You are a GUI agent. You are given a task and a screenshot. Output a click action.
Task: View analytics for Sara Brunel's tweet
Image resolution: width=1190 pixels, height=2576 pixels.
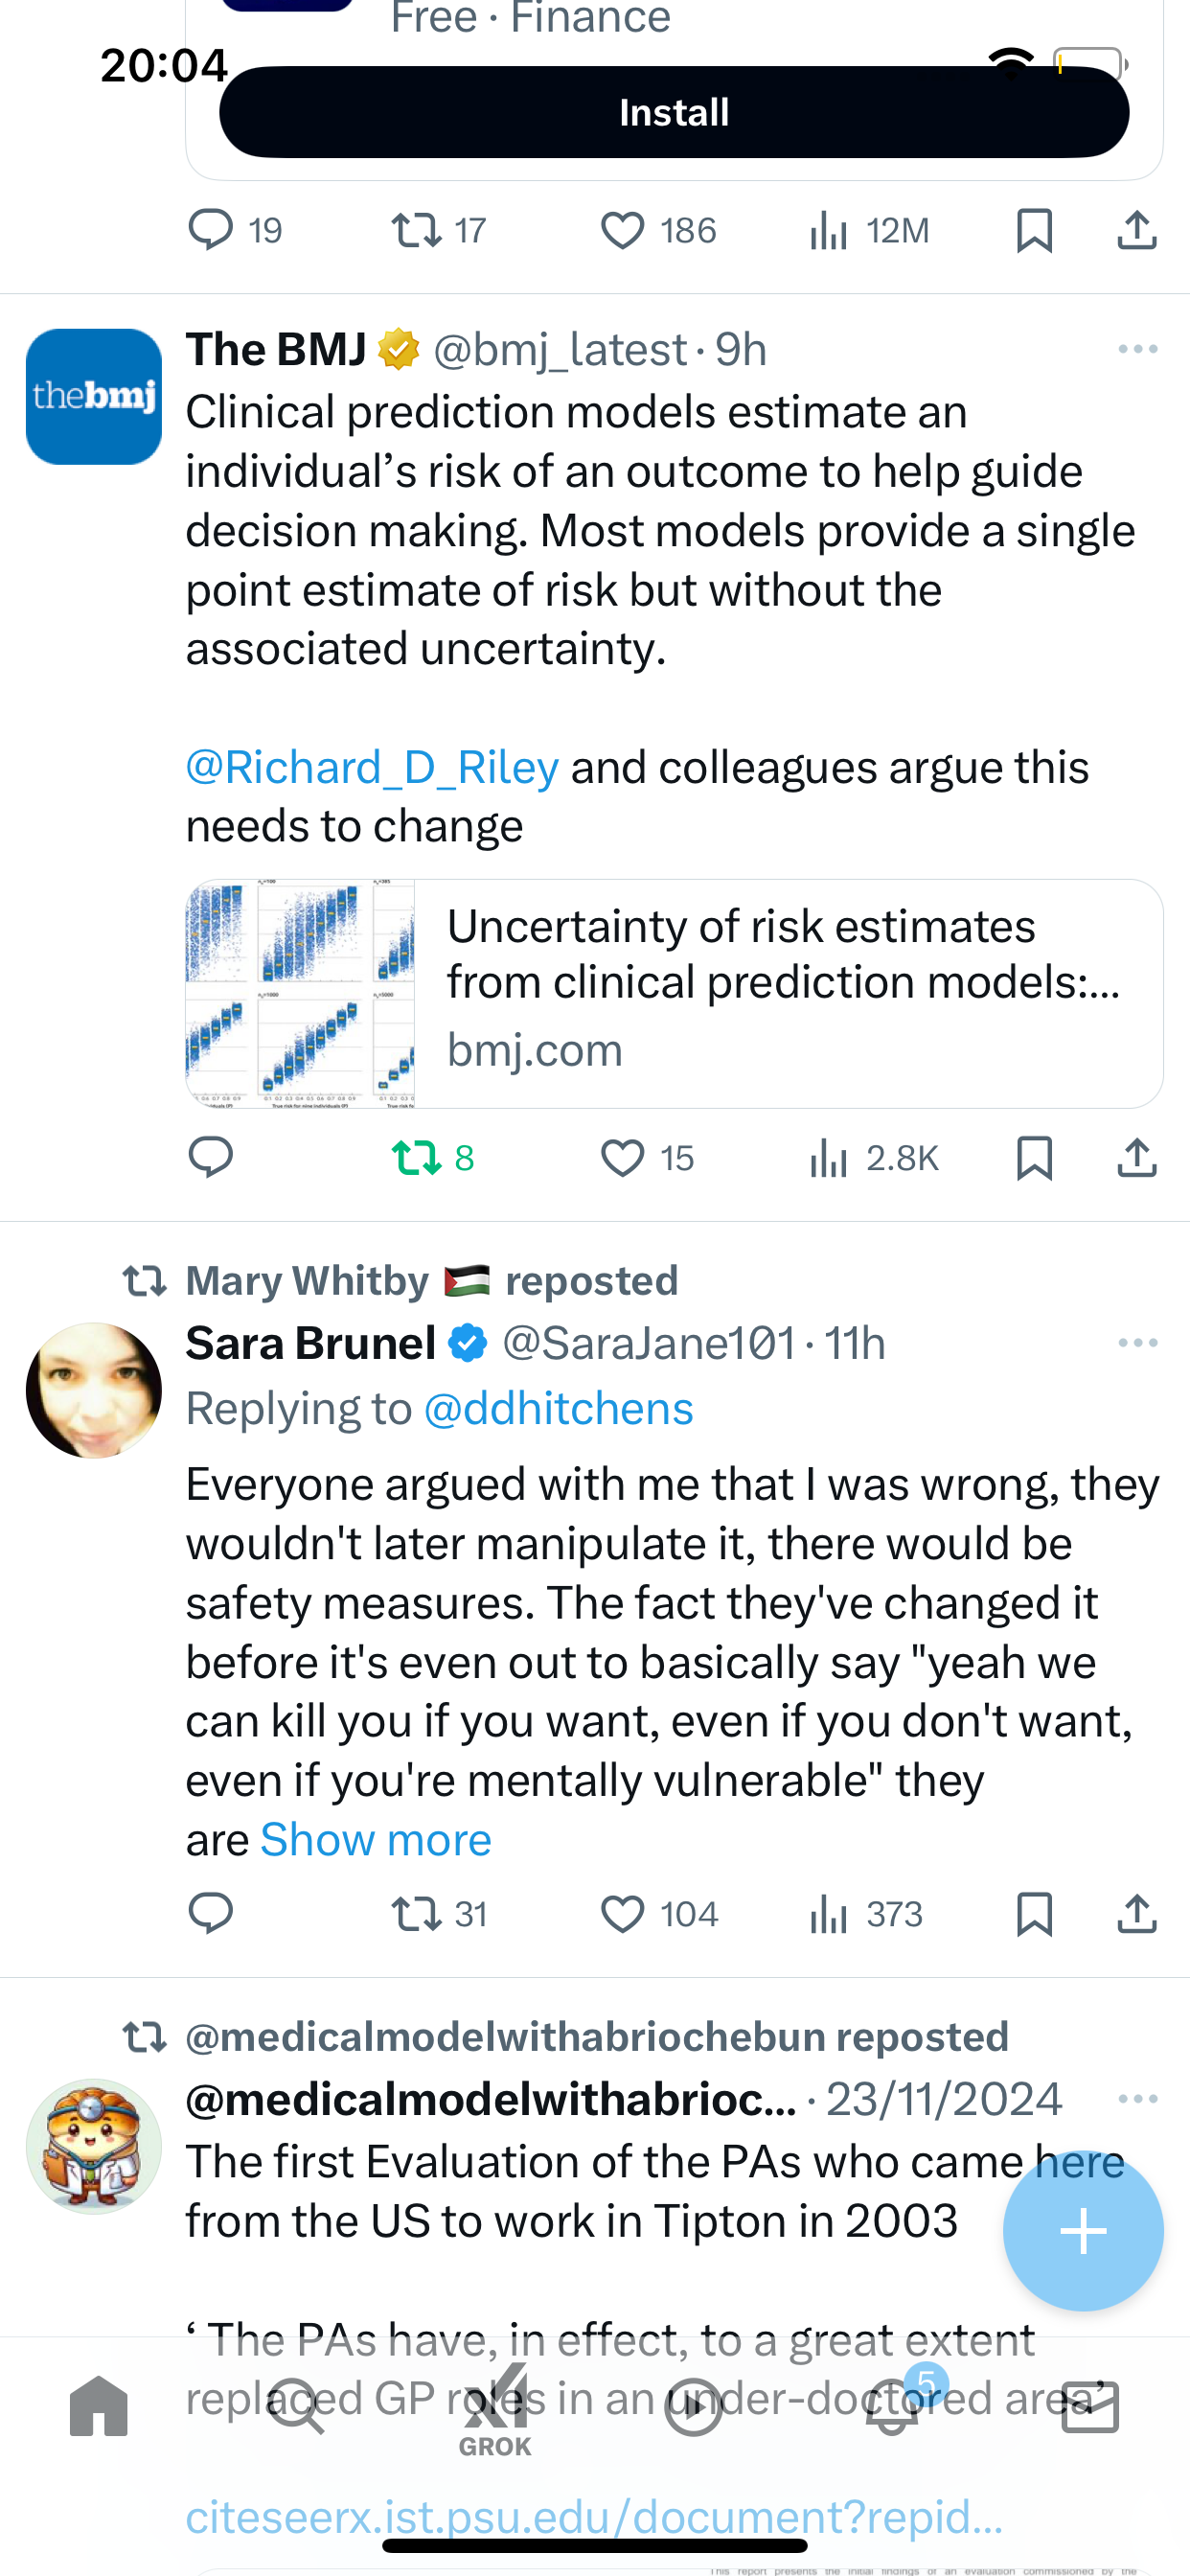tap(866, 1914)
